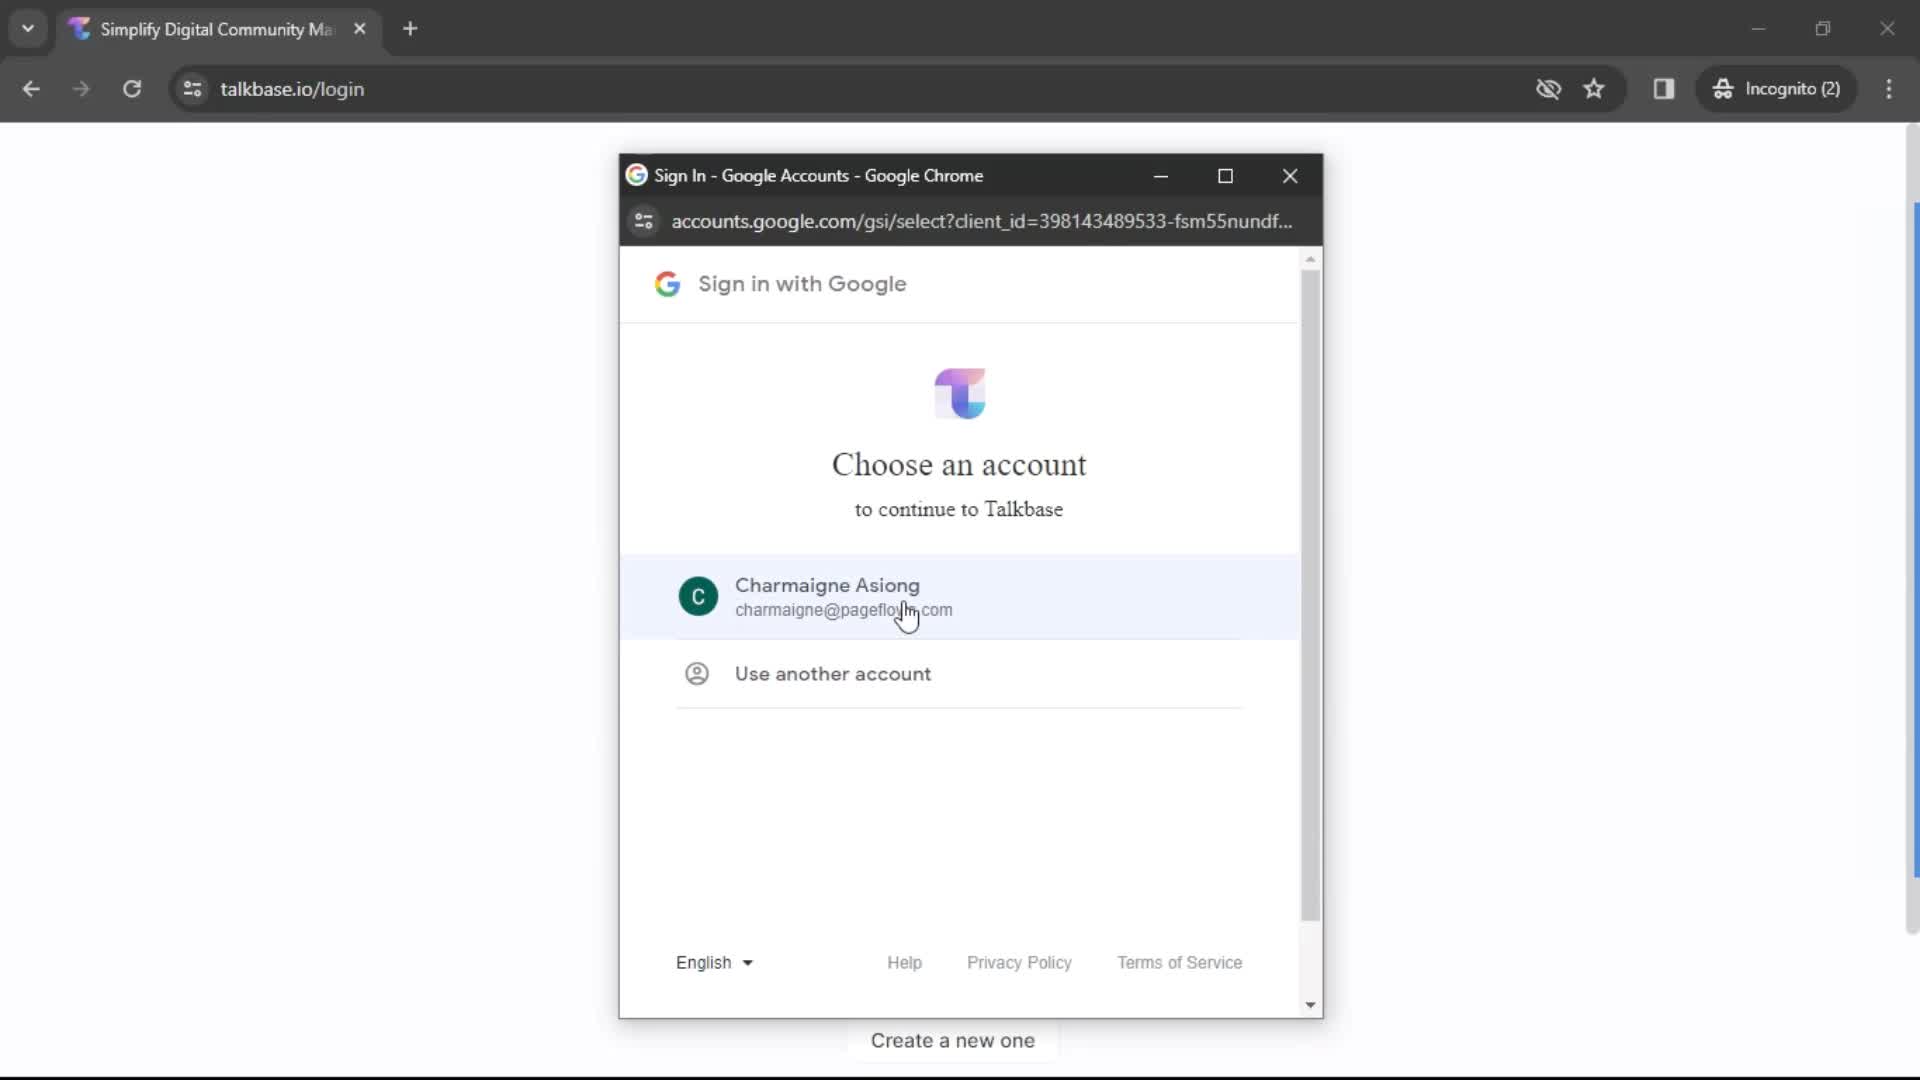Screen dimensions: 1920x1080
Task: Click the Talkbase logo above Choose an account
Action: 959,393
